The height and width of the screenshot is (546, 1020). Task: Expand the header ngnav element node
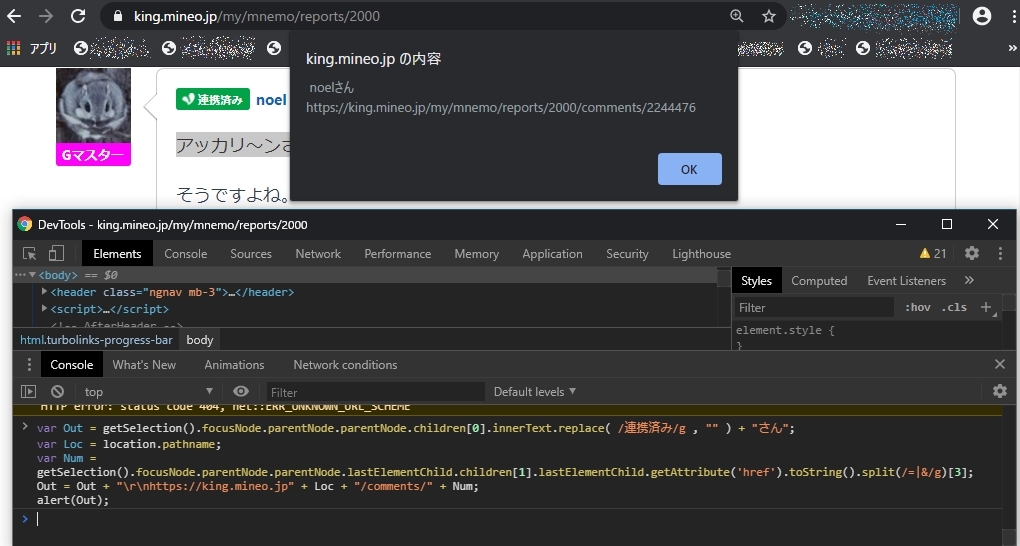tap(44, 292)
